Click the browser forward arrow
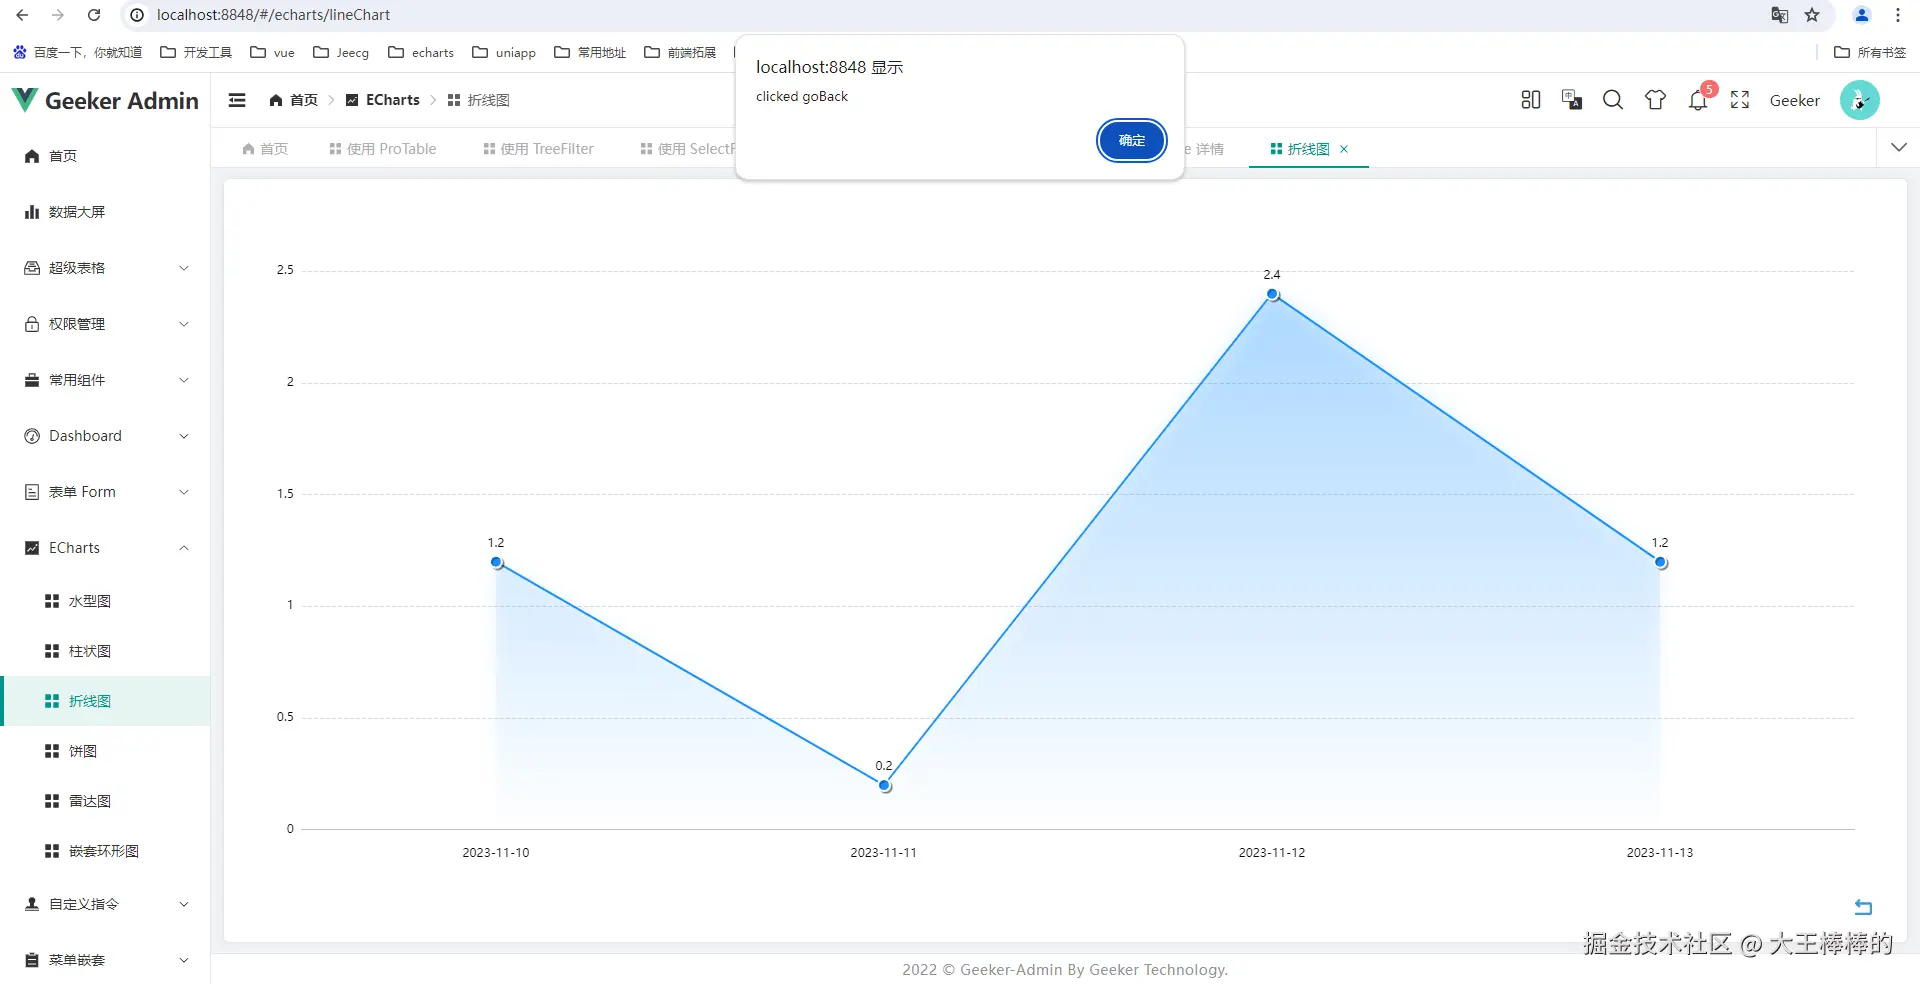 [58, 15]
